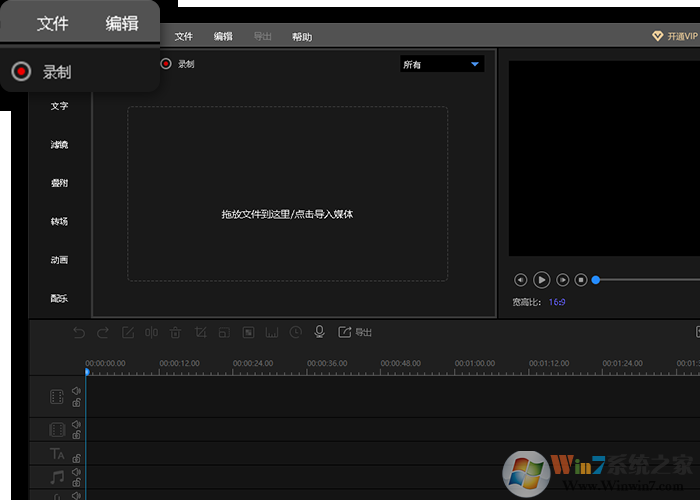Image resolution: width=700 pixels, height=500 pixels.
Task: Click the trash delete icon
Action: 176,332
